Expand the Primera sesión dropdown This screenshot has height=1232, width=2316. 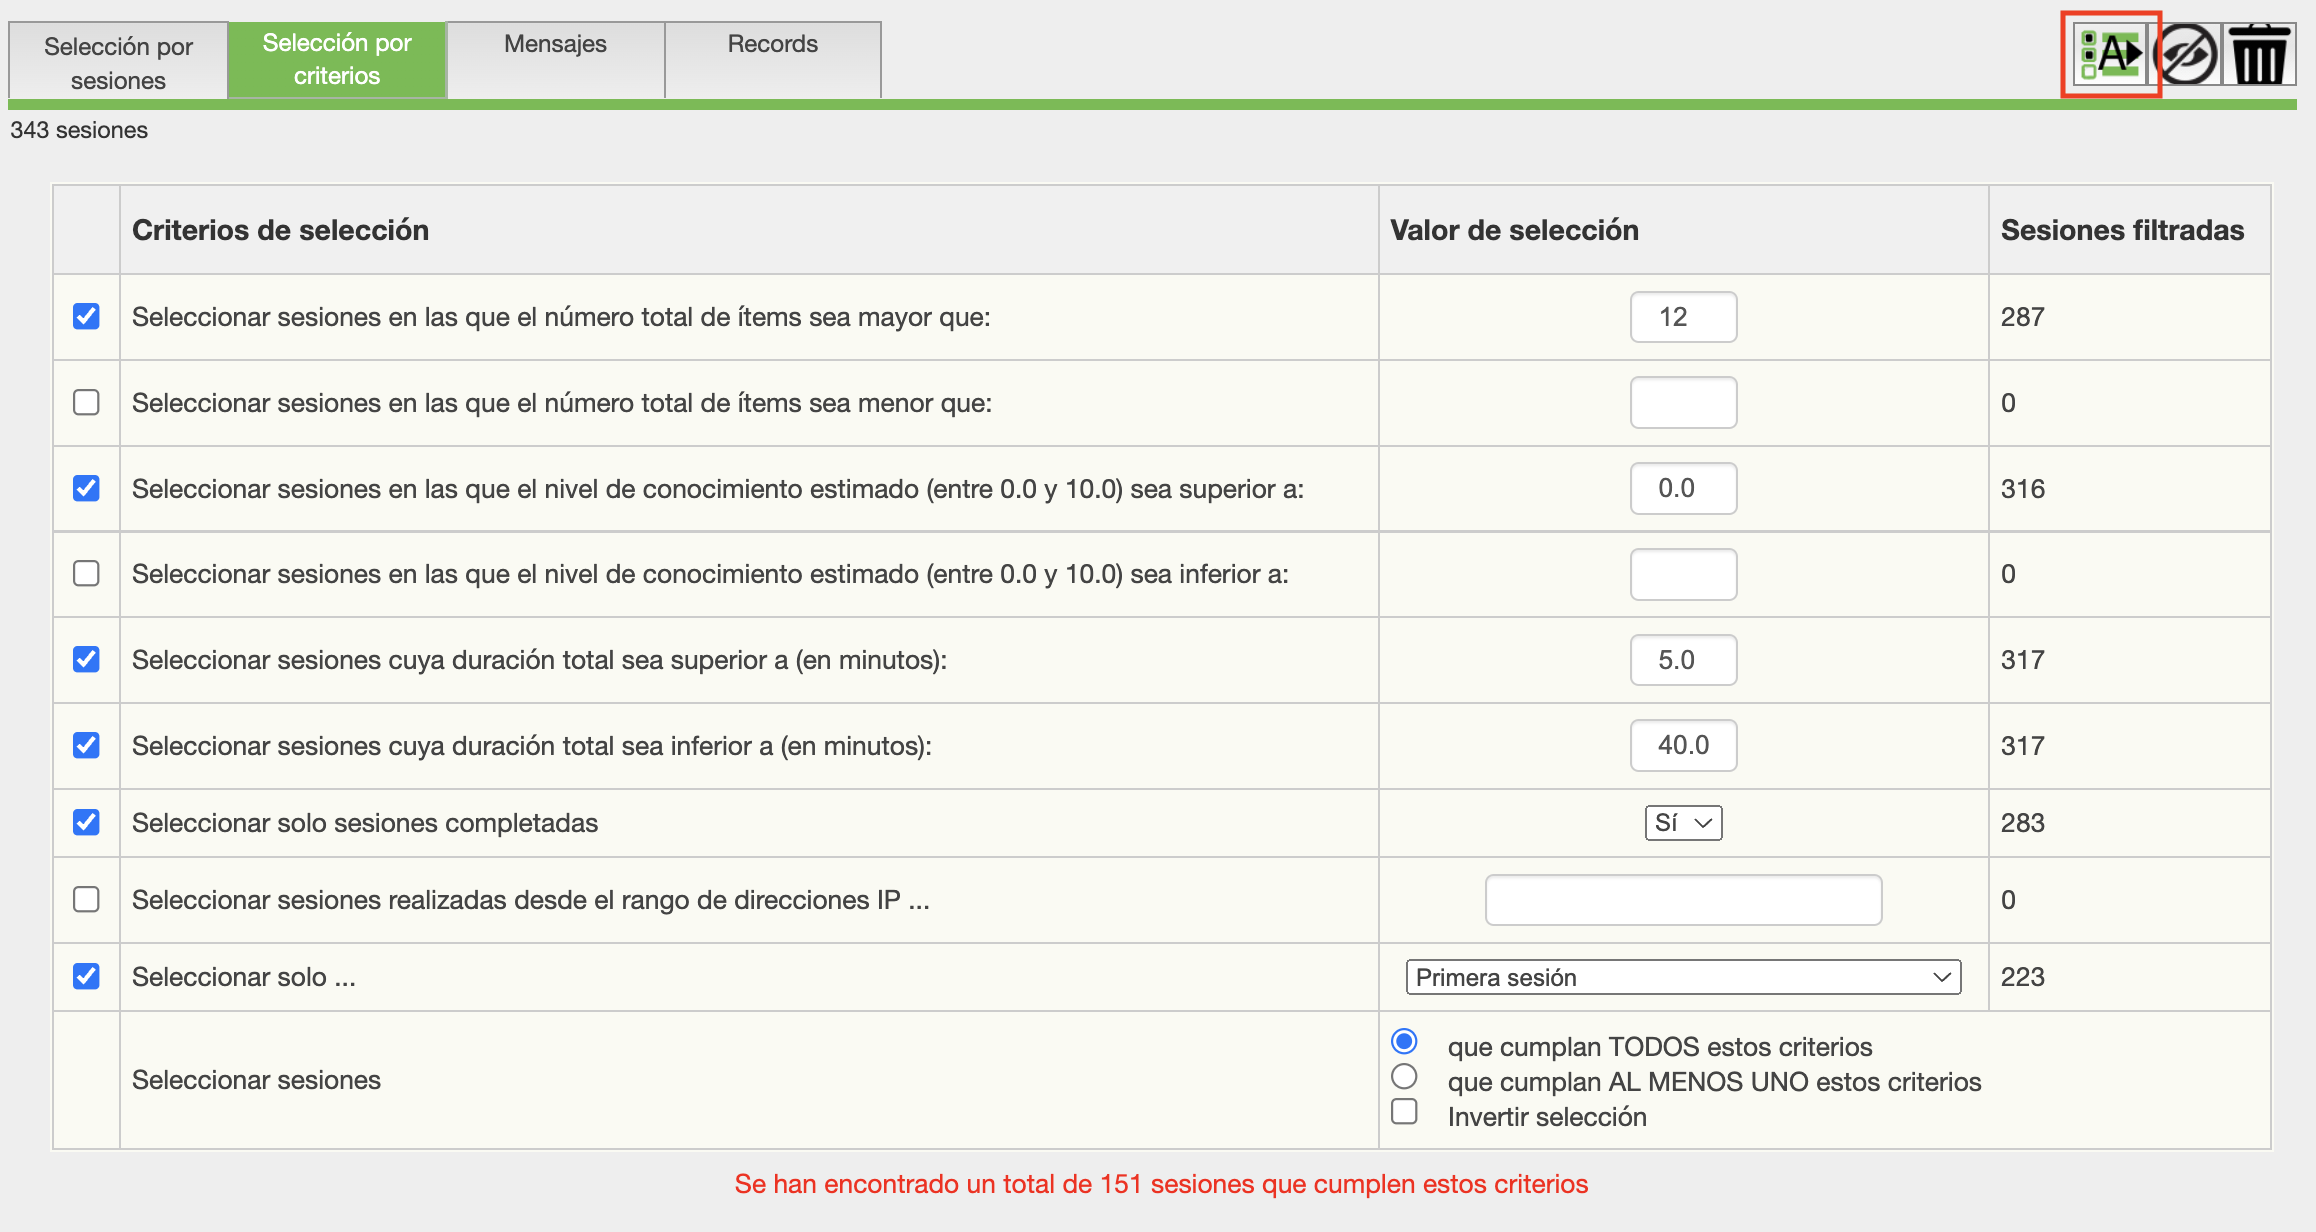coord(1683,977)
